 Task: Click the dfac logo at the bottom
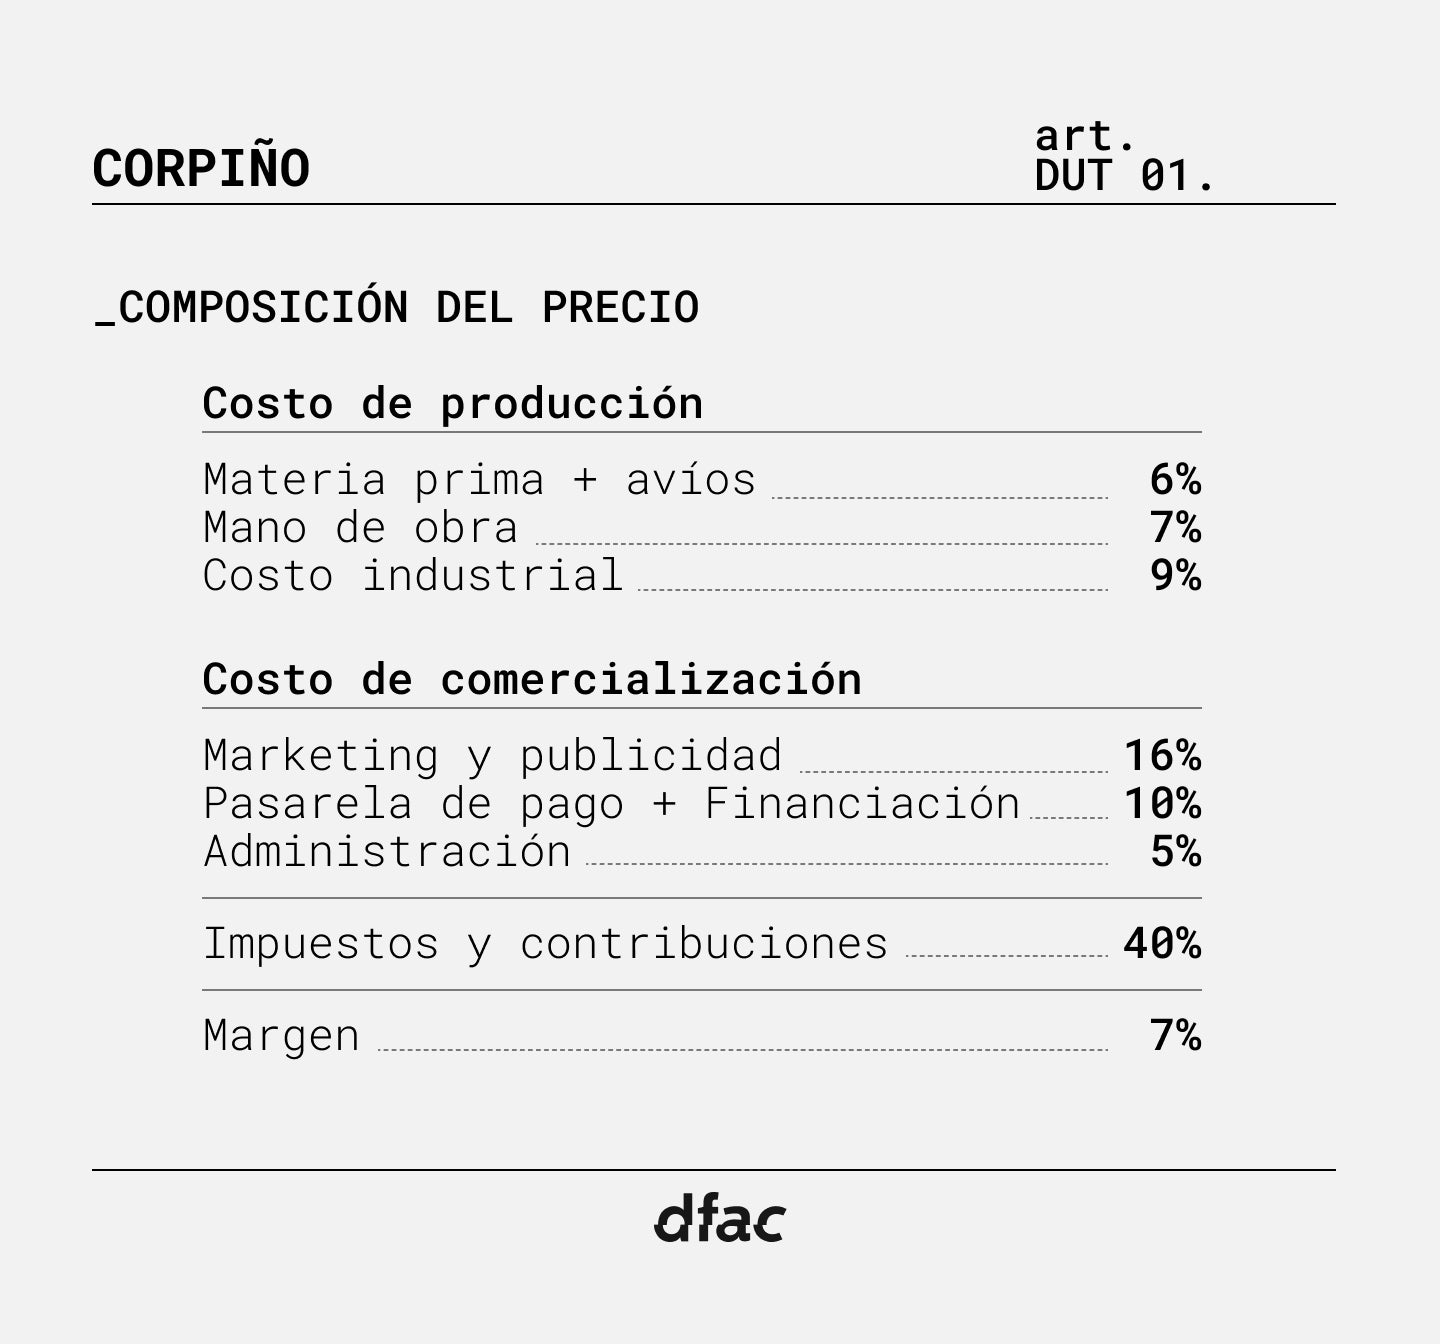[x=720, y=1219]
